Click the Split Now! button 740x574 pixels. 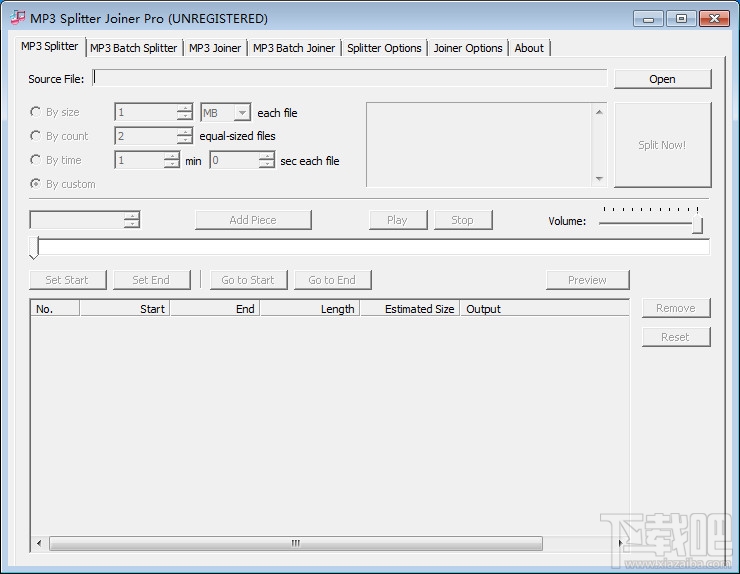(x=662, y=145)
